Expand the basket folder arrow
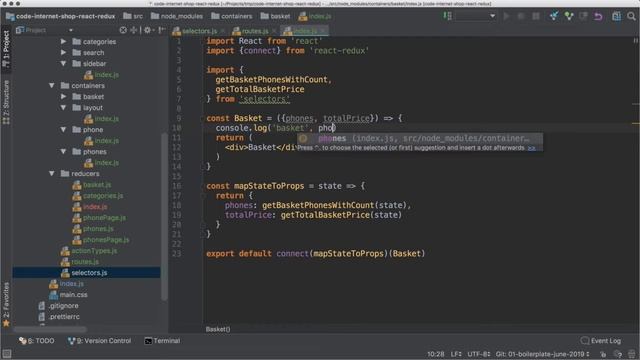The height and width of the screenshot is (360, 640). pyautogui.click(x=63, y=97)
